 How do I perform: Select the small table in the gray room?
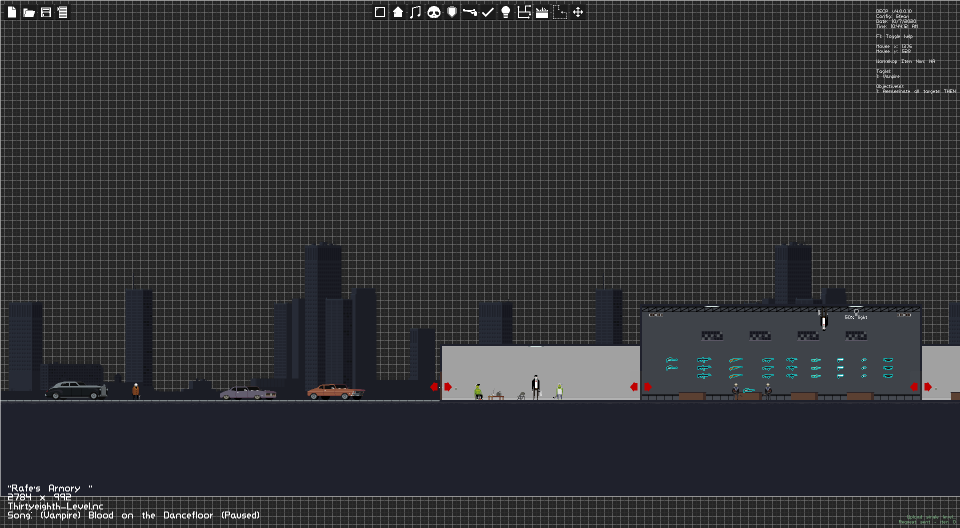click(x=497, y=396)
